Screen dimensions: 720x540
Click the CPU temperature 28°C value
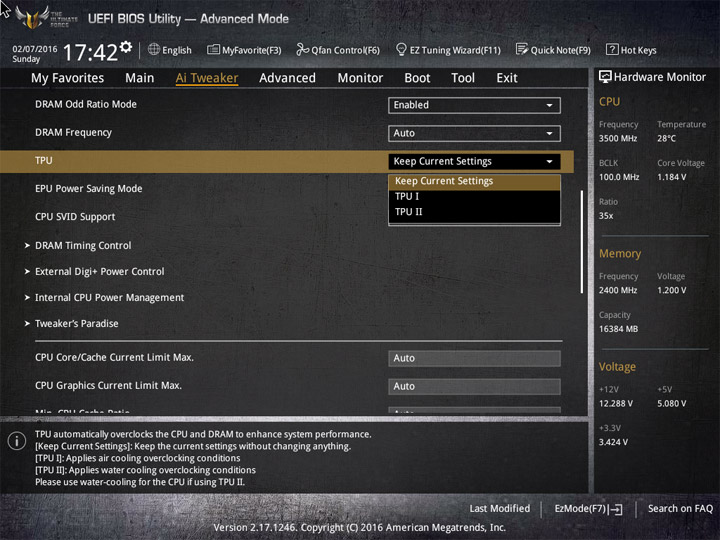666,139
